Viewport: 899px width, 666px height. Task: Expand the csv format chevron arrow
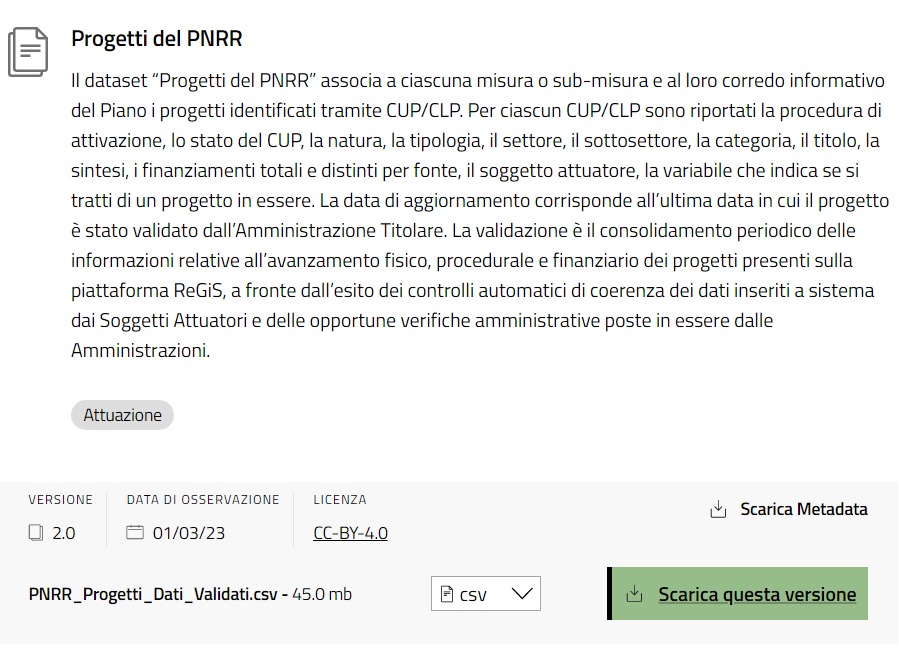(x=522, y=594)
